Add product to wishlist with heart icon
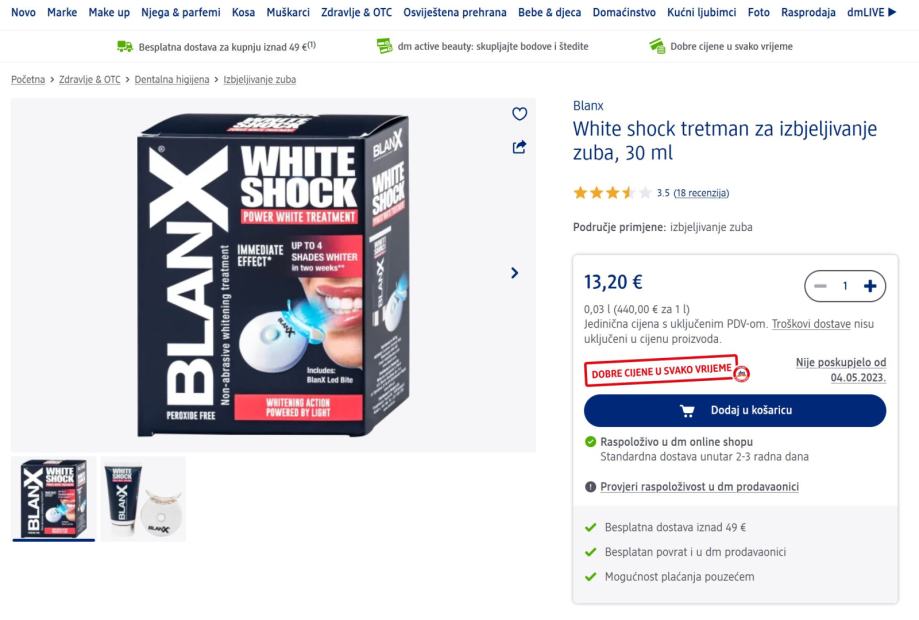The image size is (919, 620). click(519, 114)
